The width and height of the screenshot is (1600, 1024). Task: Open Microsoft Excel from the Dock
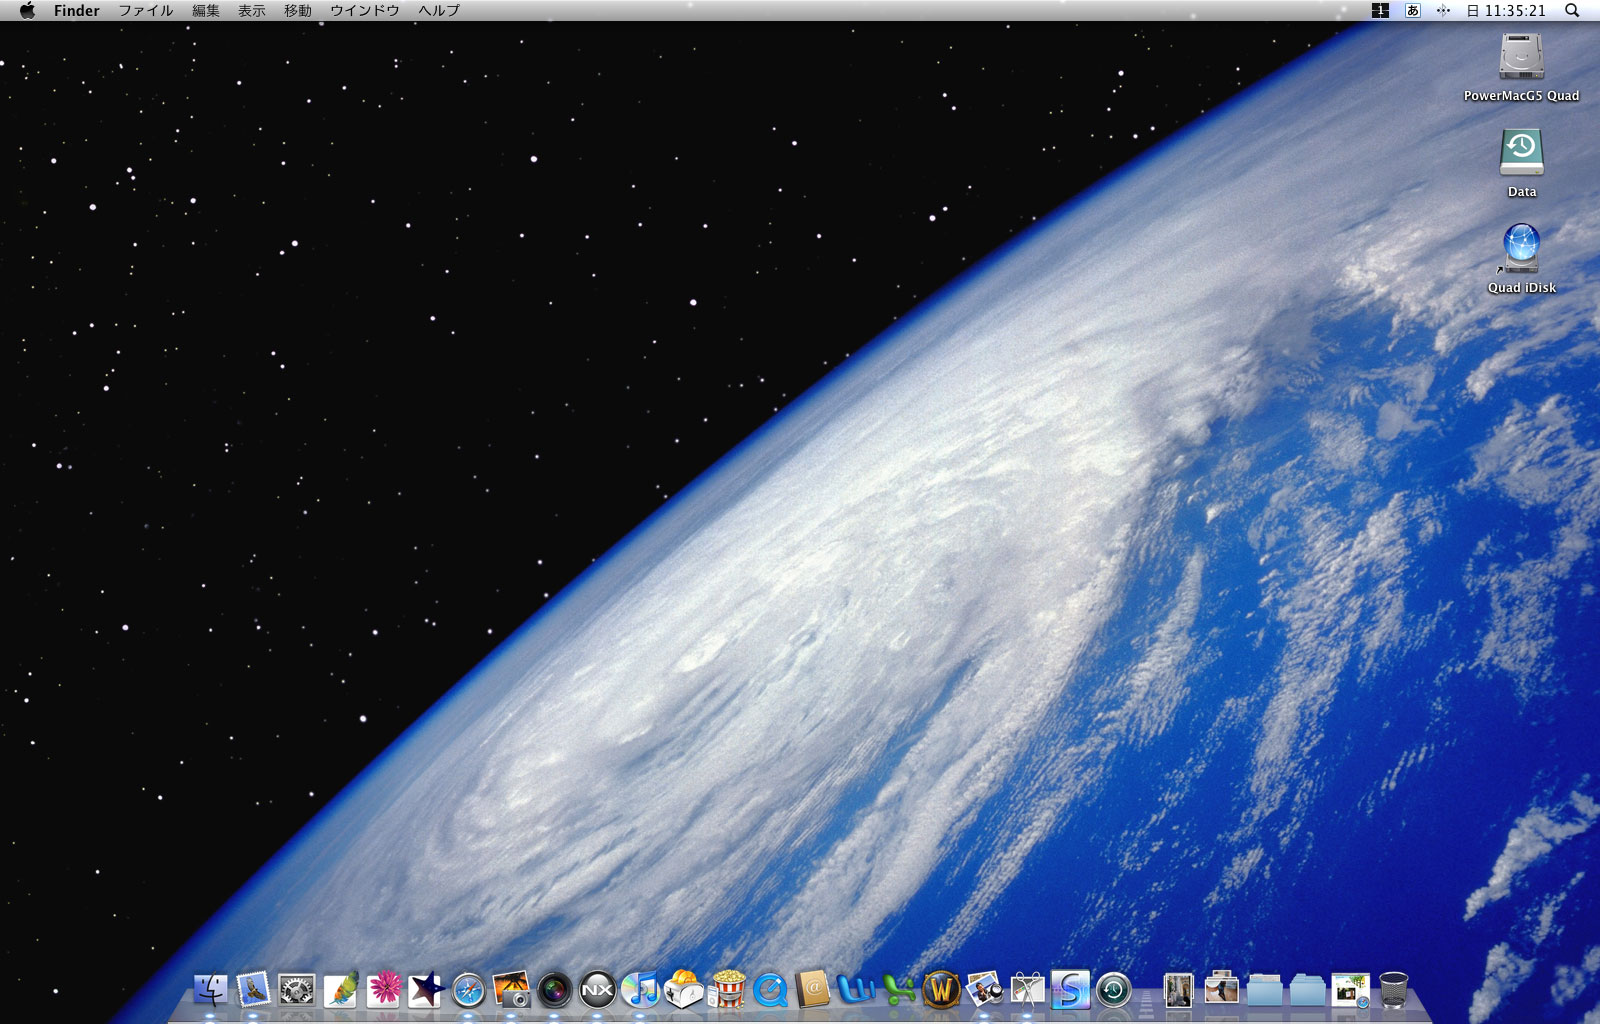[899, 990]
